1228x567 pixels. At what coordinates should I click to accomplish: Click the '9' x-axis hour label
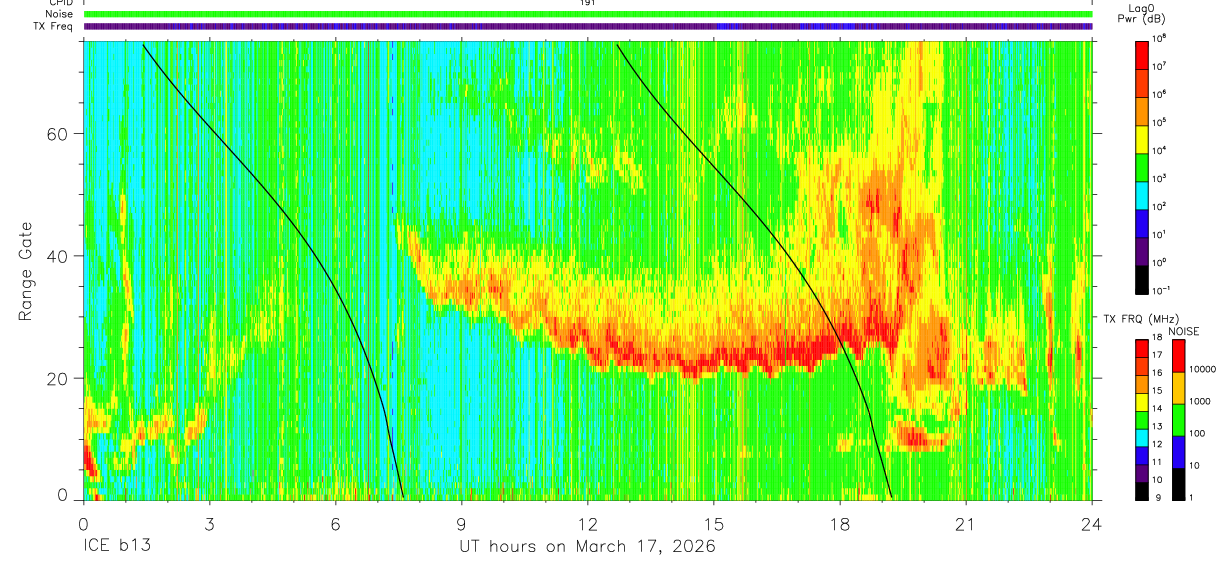462,523
